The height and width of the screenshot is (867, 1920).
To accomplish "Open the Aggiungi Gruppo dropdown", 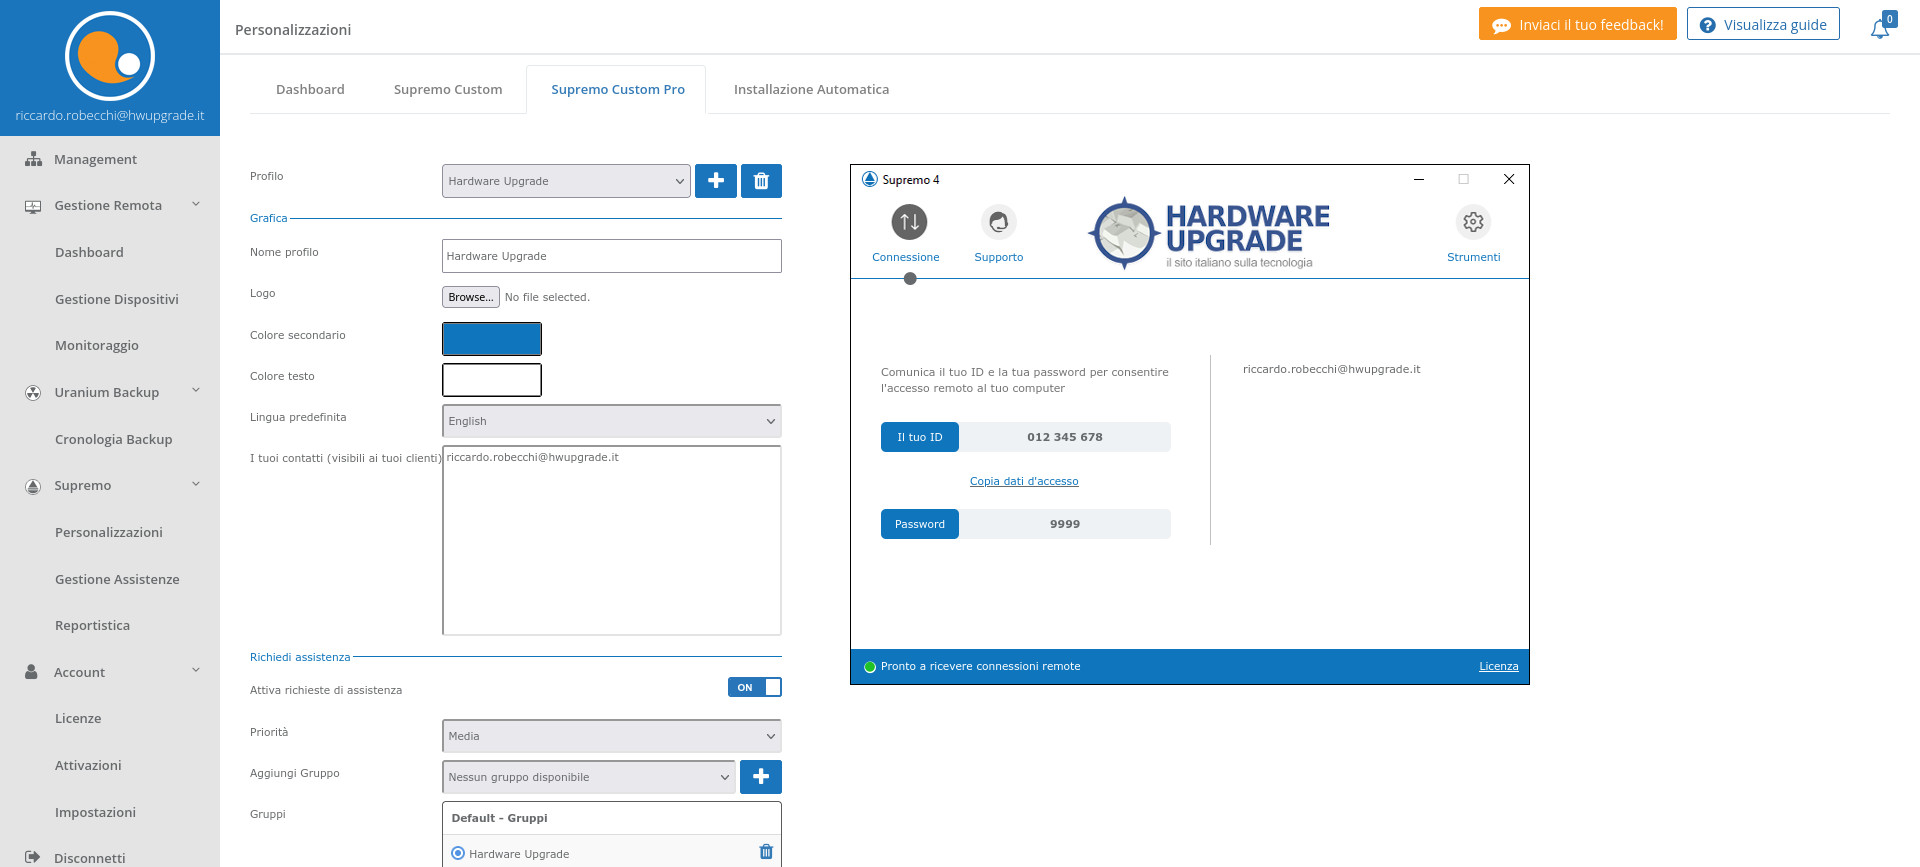I will click(589, 777).
